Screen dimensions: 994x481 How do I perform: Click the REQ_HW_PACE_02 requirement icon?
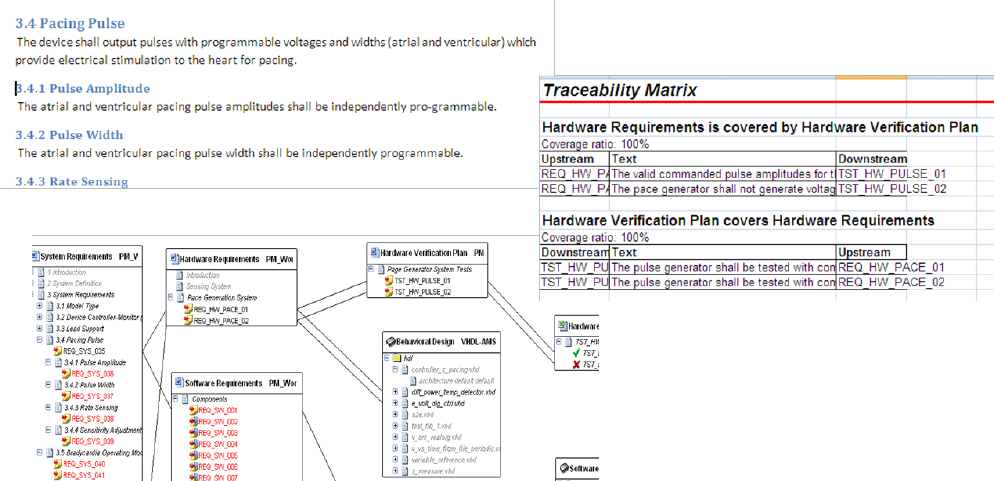pos(188,321)
